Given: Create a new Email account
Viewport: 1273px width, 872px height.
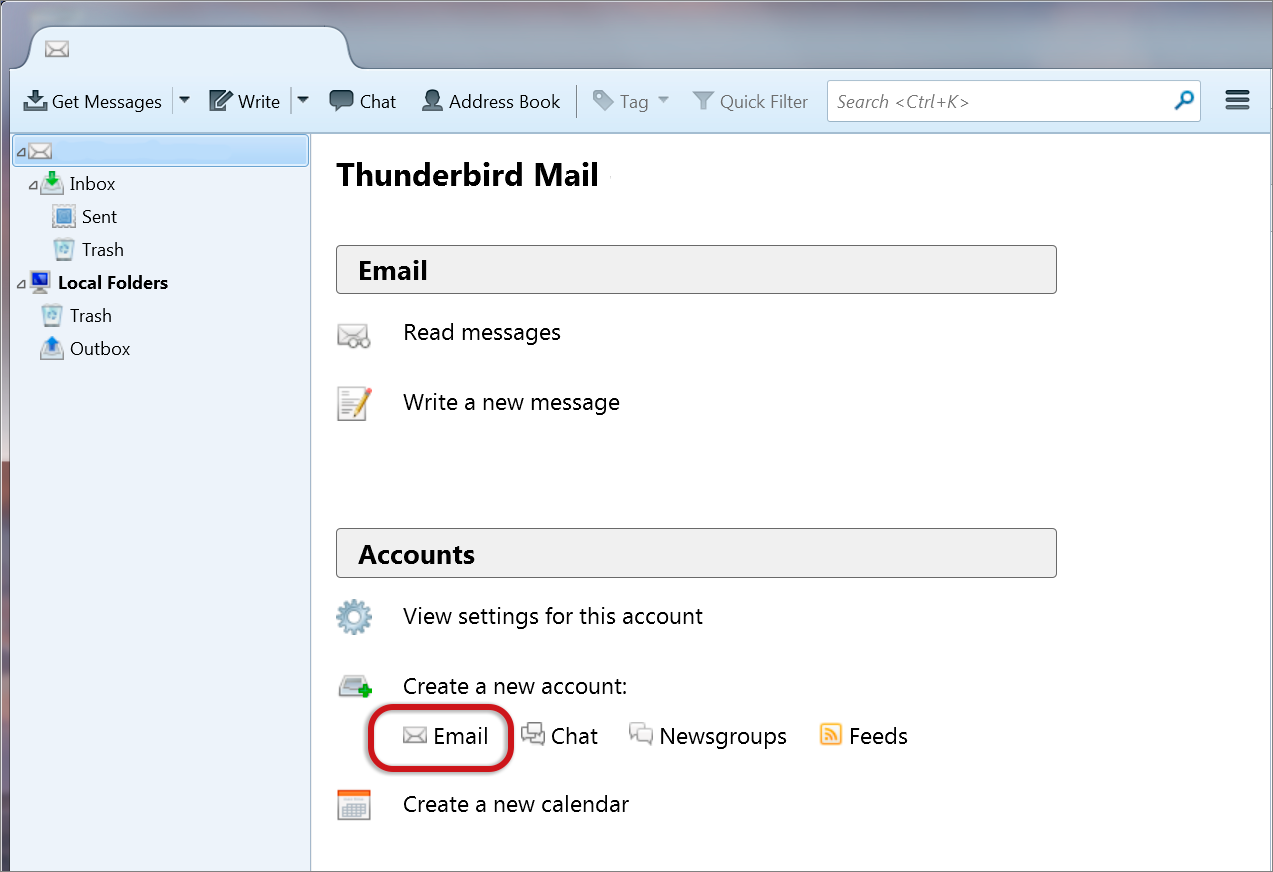Looking at the screenshot, I should 440,736.
